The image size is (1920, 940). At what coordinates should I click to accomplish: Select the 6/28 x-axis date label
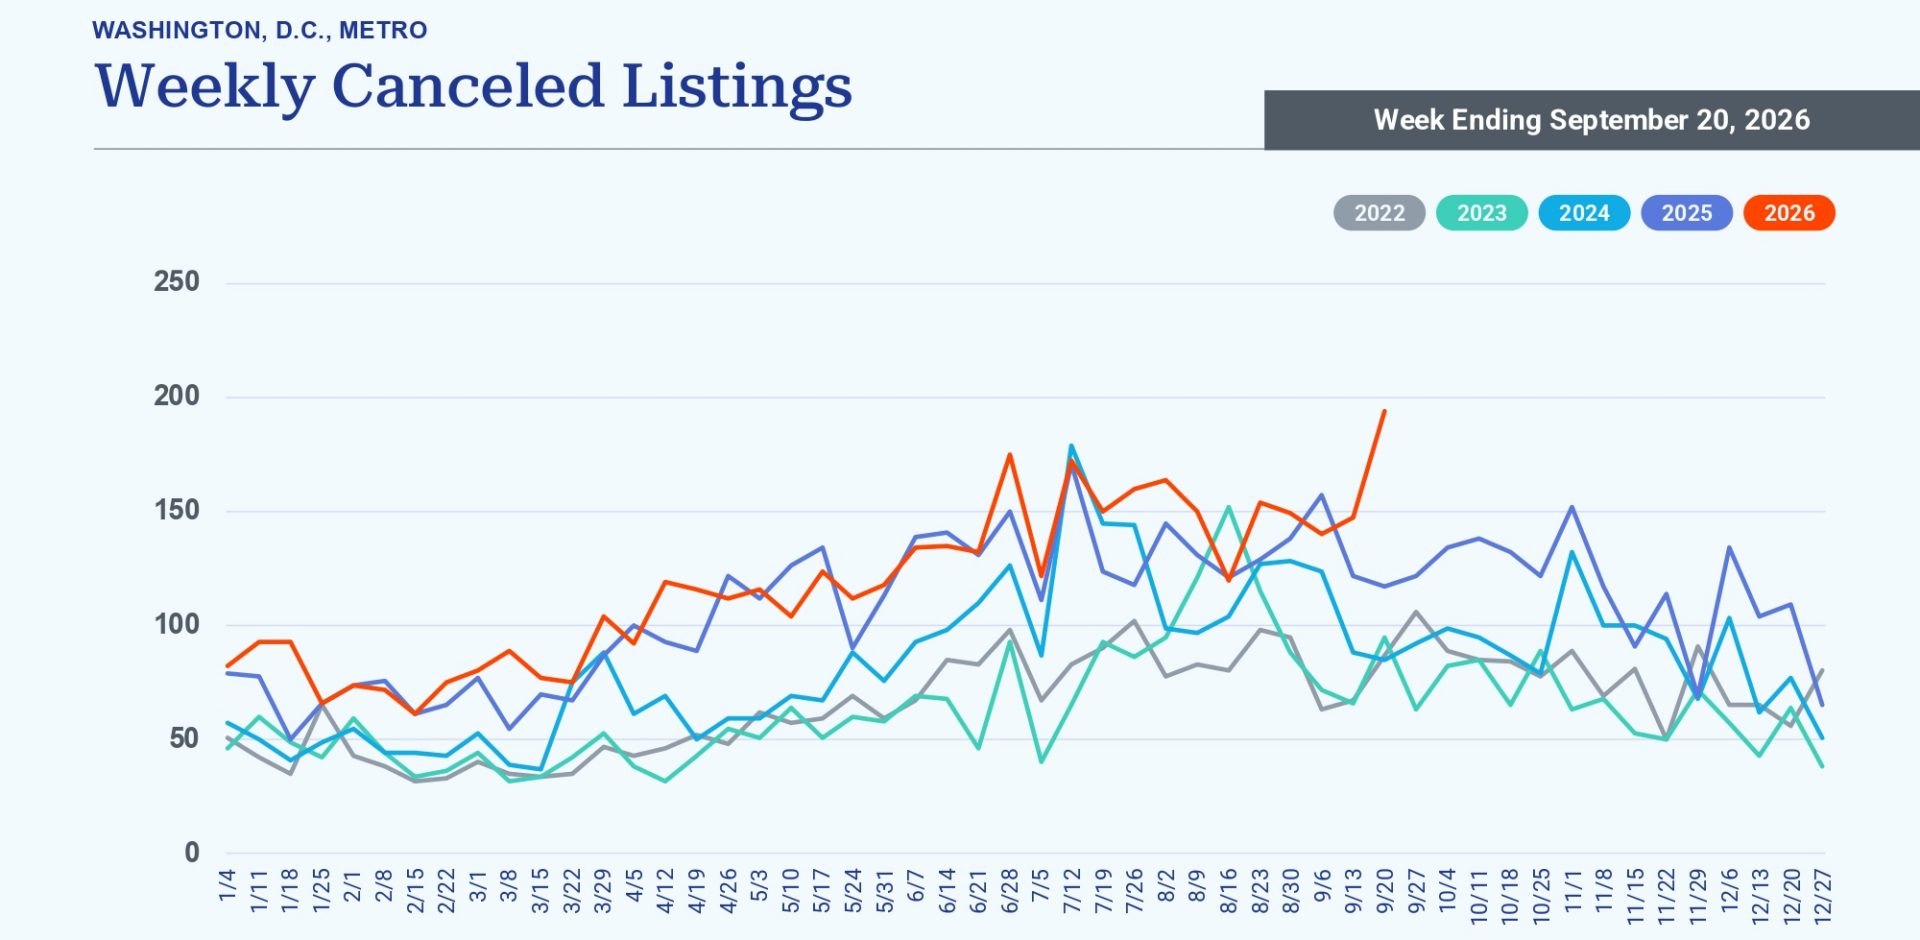click(1009, 890)
